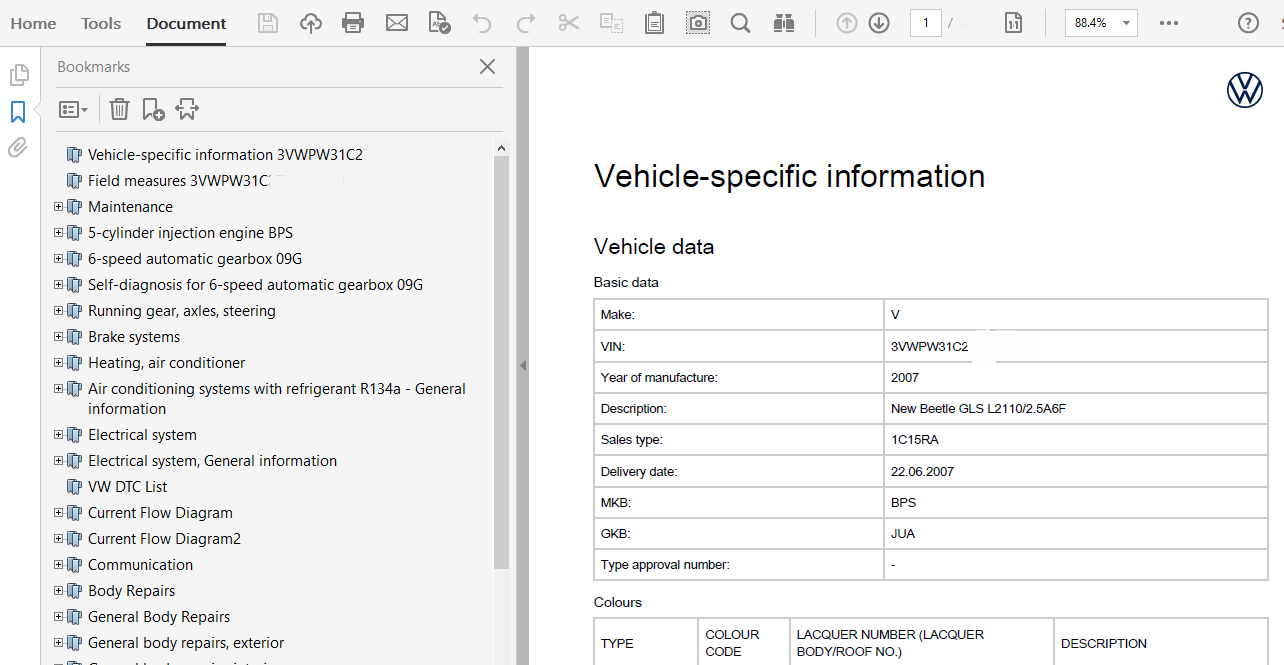
Task: Toggle the Bookmarks sidebar panel icon
Action: coord(18,111)
